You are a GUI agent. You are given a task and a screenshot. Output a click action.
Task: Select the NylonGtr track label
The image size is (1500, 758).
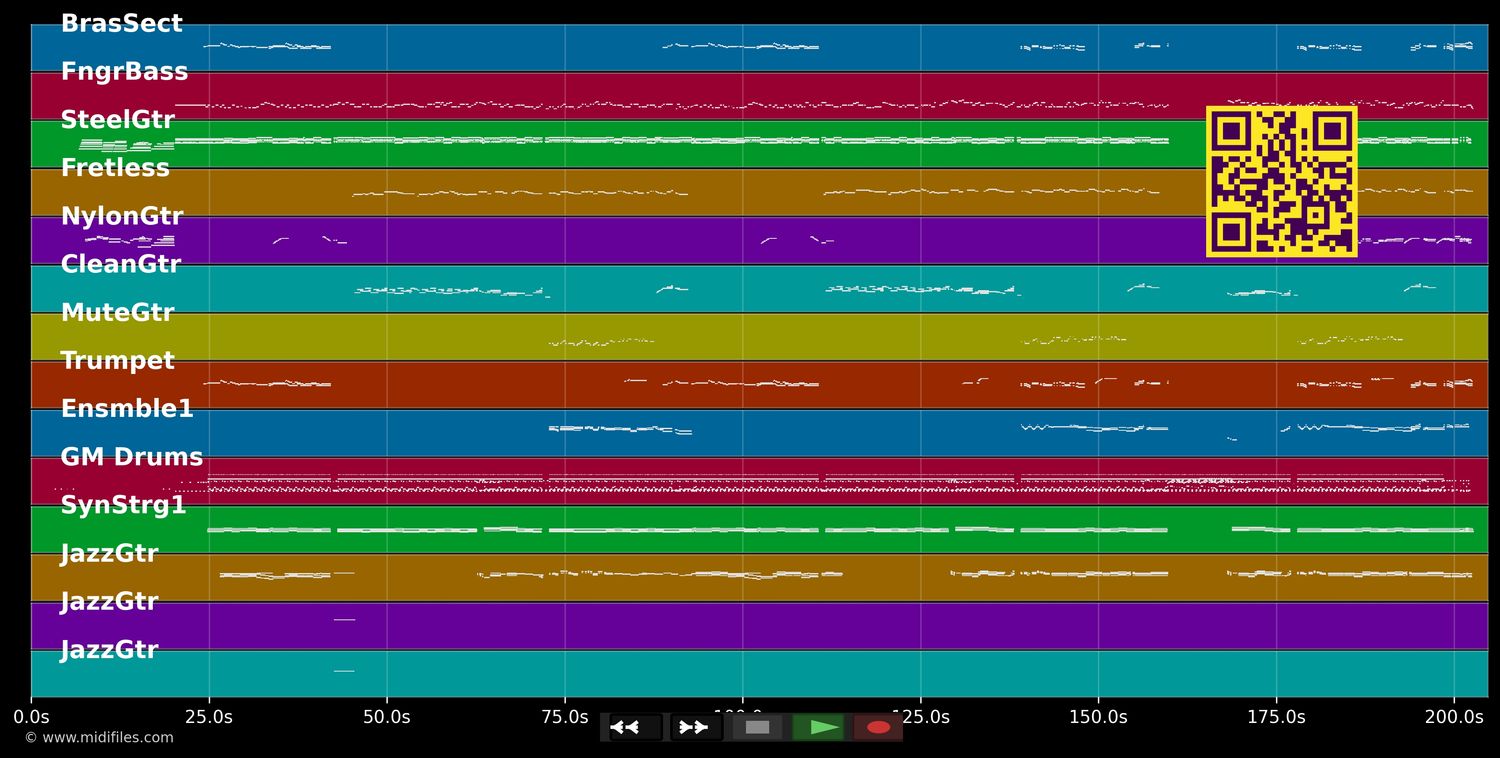[122, 216]
